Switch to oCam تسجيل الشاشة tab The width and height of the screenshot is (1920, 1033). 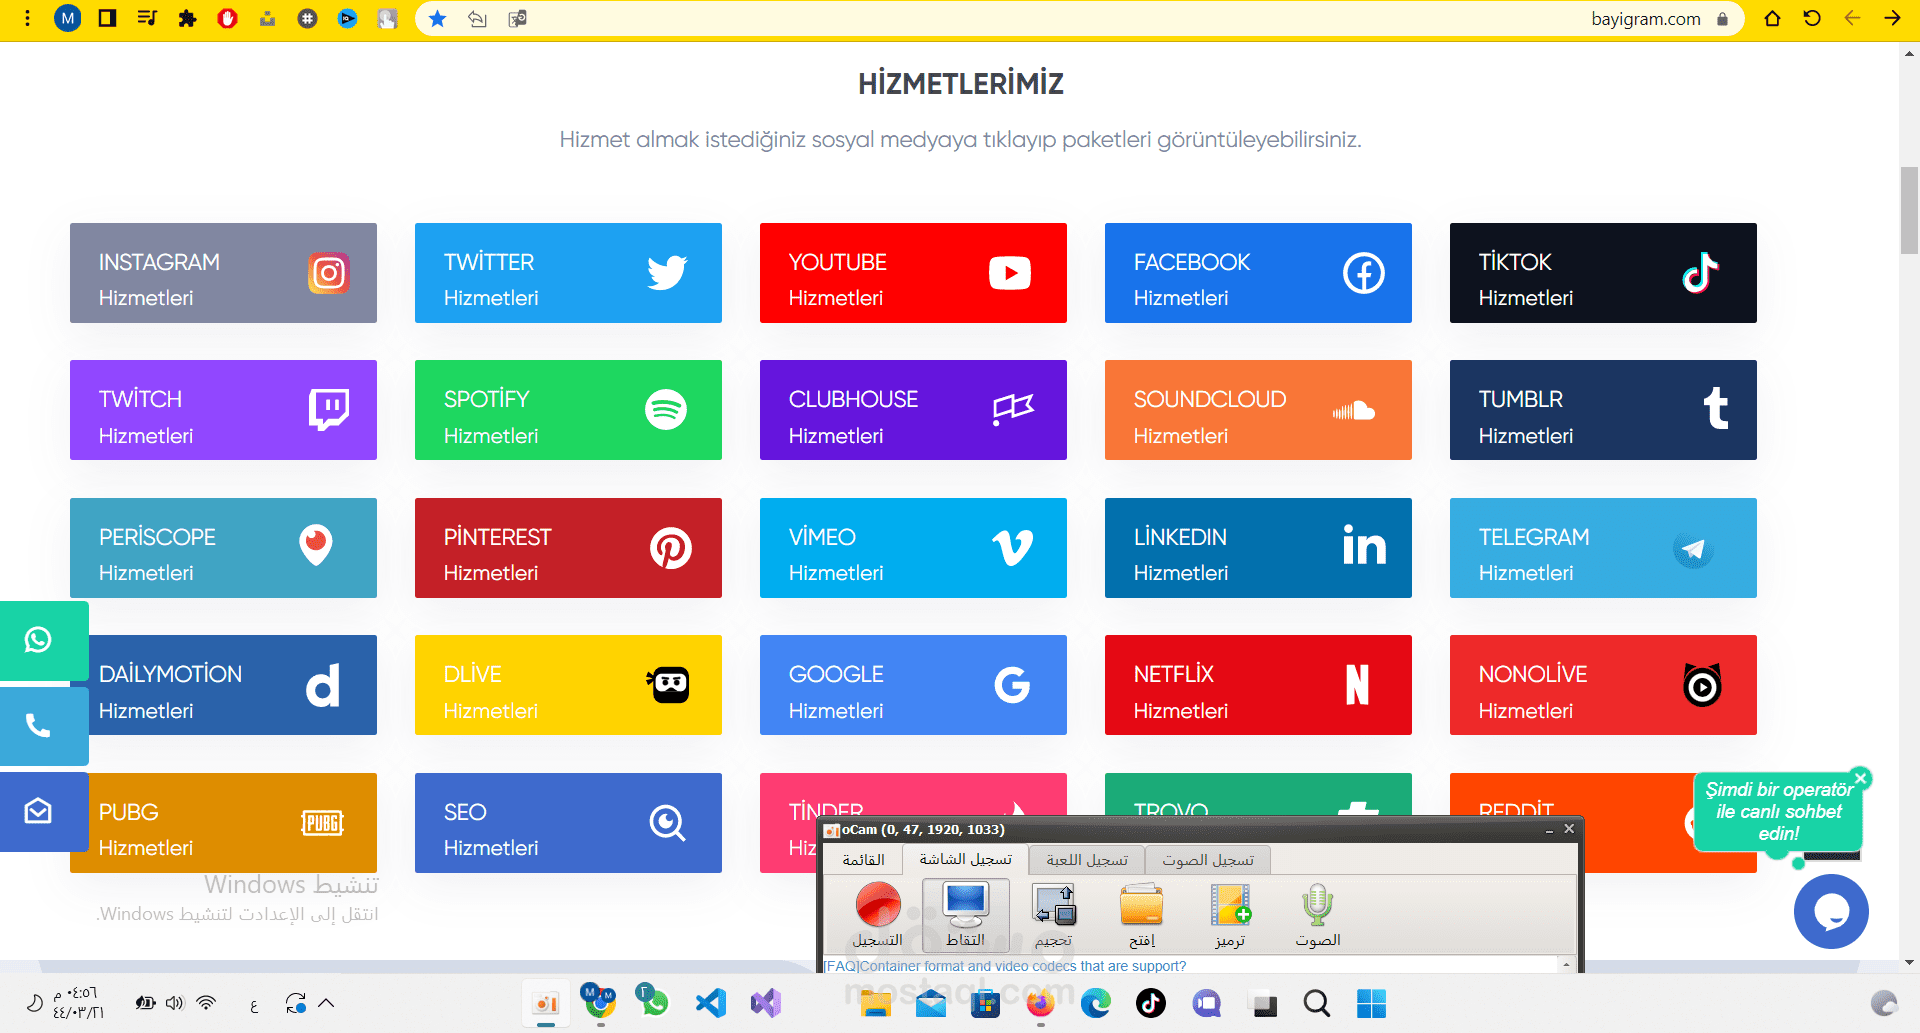pyautogui.click(x=965, y=859)
